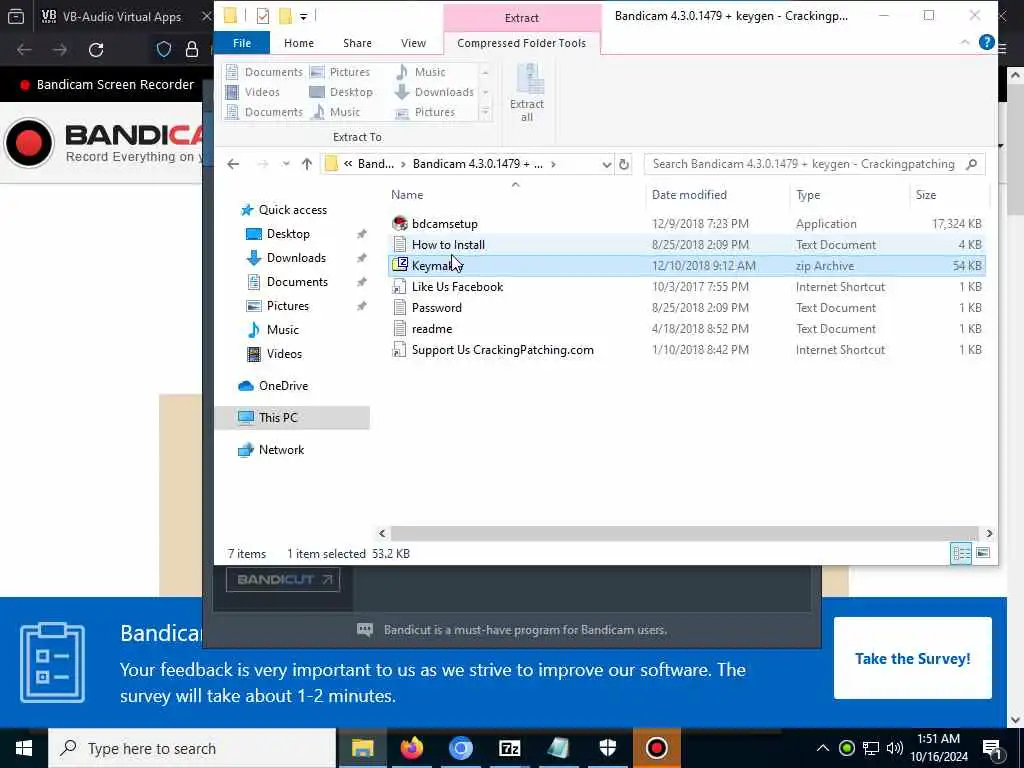Click the taskbar Type here to search box

pos(192,748)
